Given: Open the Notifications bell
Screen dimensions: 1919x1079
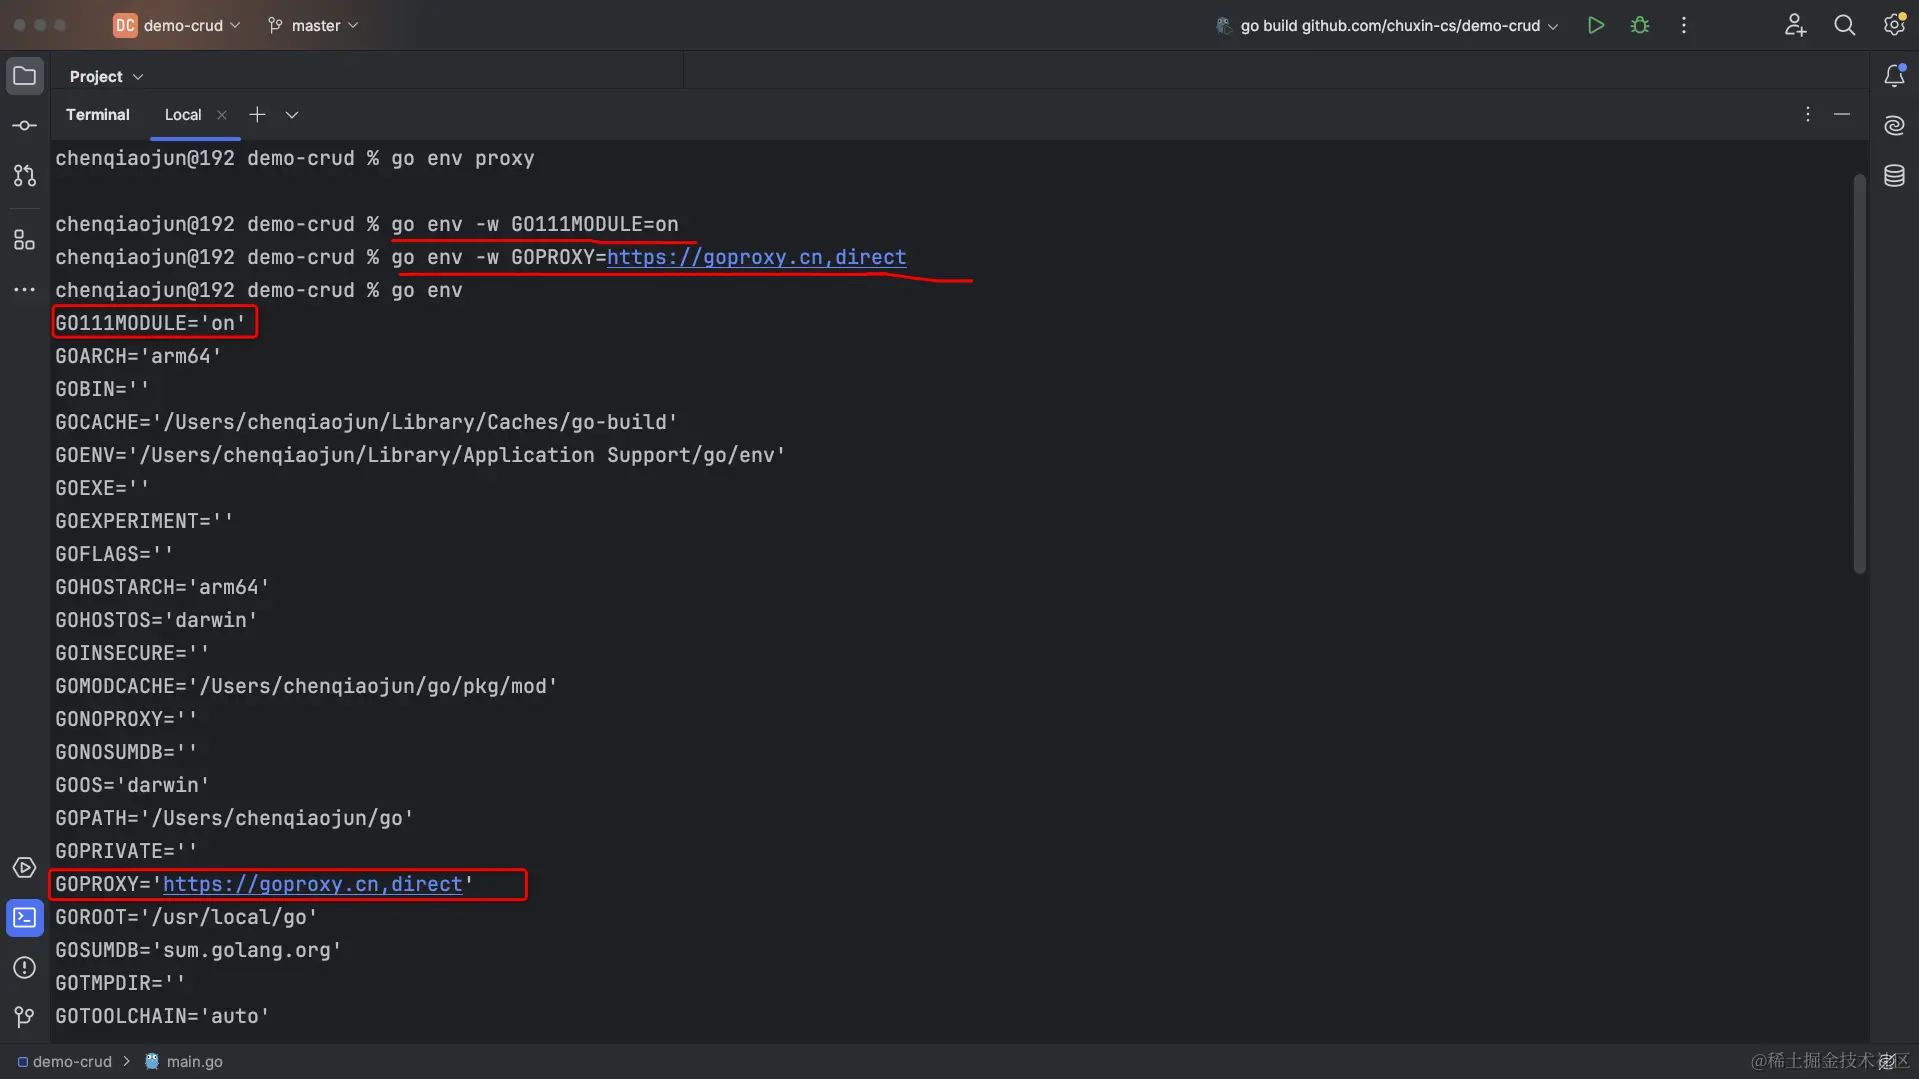Looking at the screenshot, I should click(x=1894, y=76).
